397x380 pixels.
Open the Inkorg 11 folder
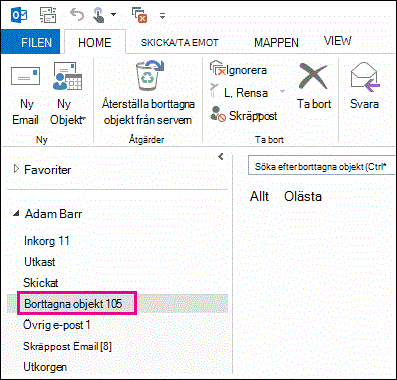pos(47,241)
